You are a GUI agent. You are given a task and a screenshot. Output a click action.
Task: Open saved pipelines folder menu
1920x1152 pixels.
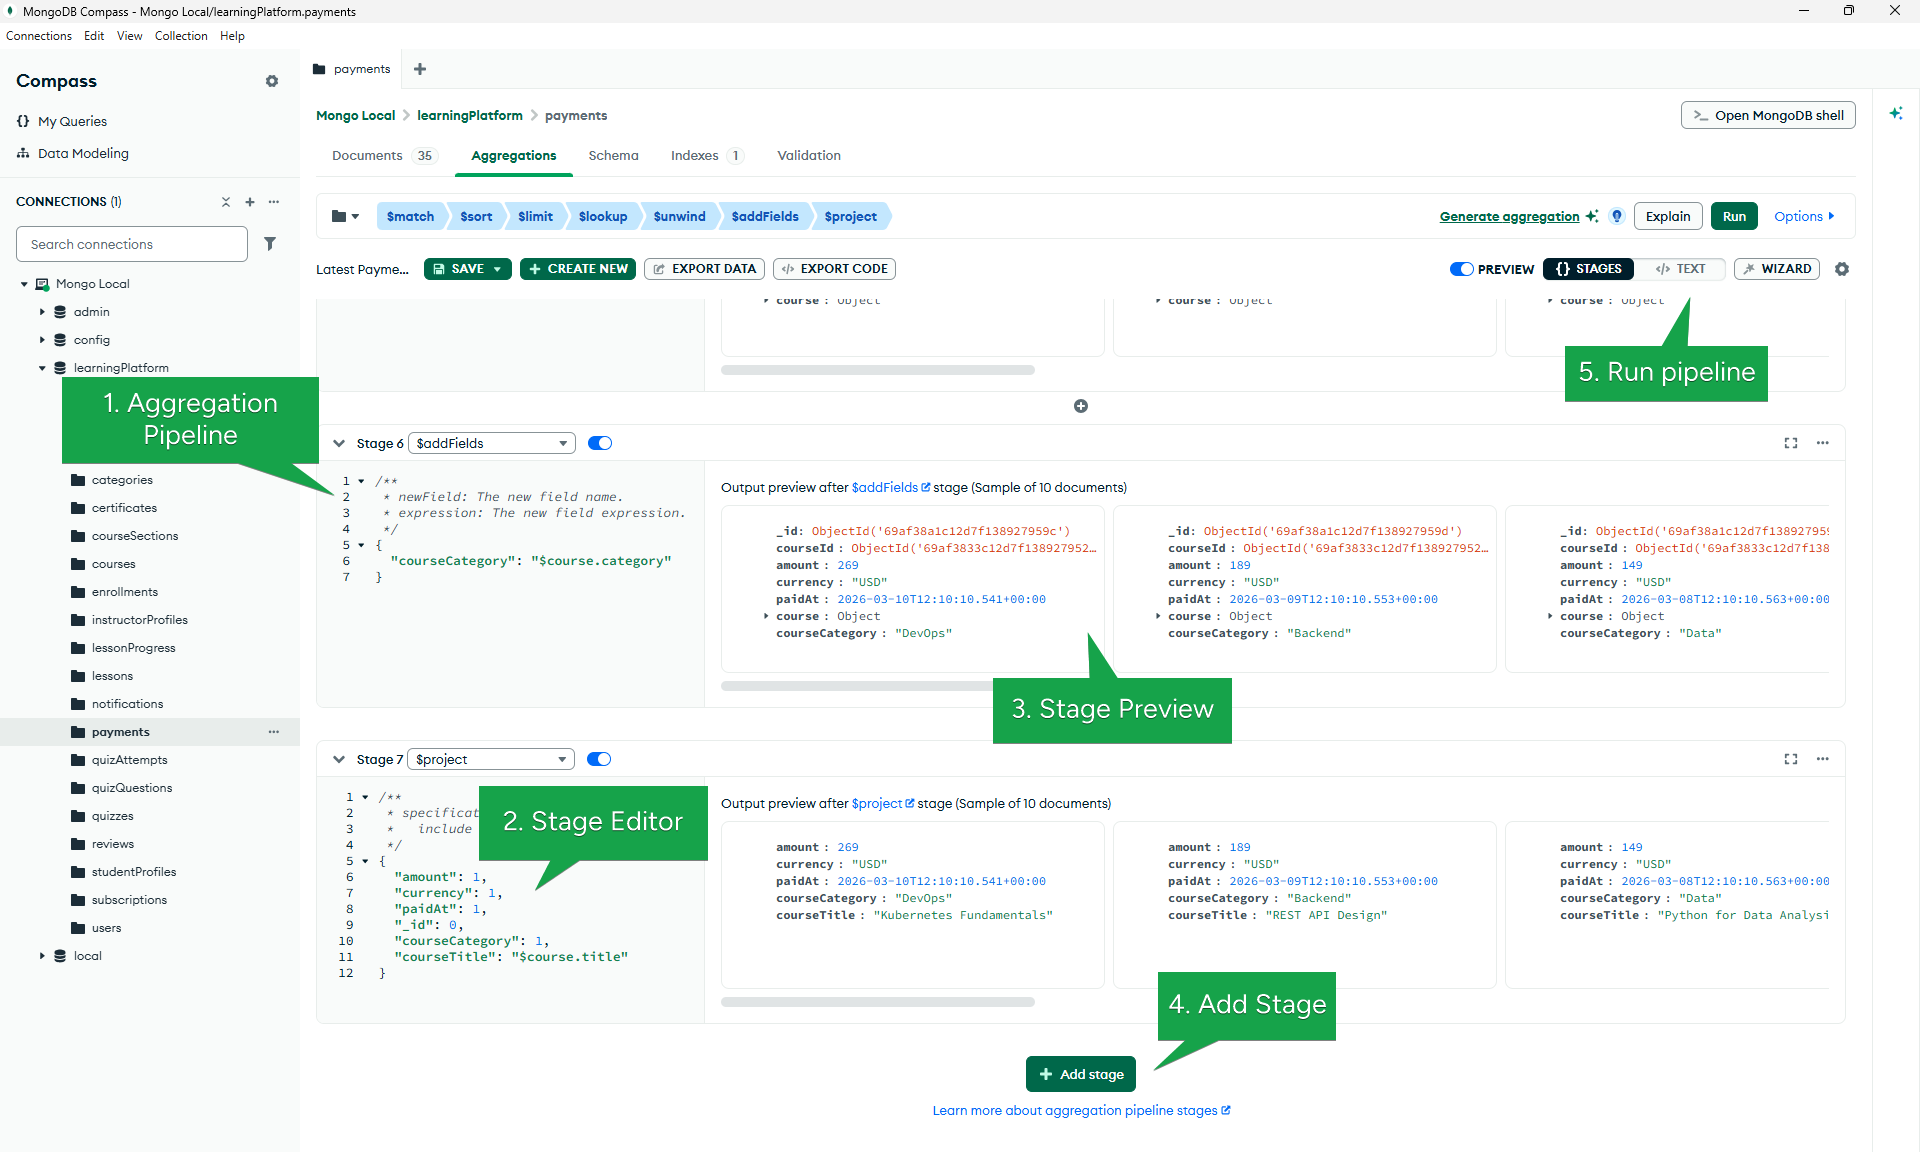point(345,216)
